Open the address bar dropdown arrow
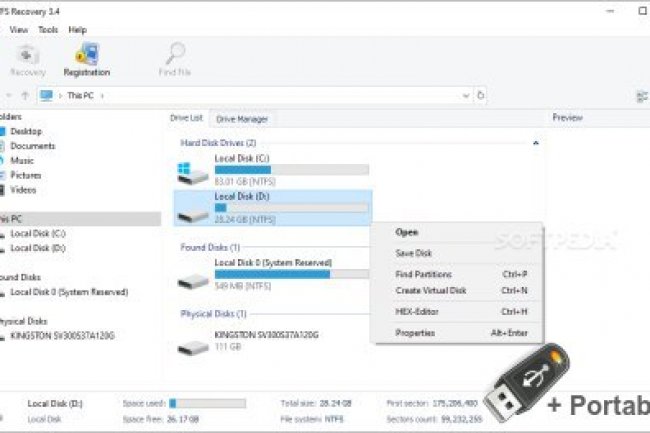 tap(465, 96)
